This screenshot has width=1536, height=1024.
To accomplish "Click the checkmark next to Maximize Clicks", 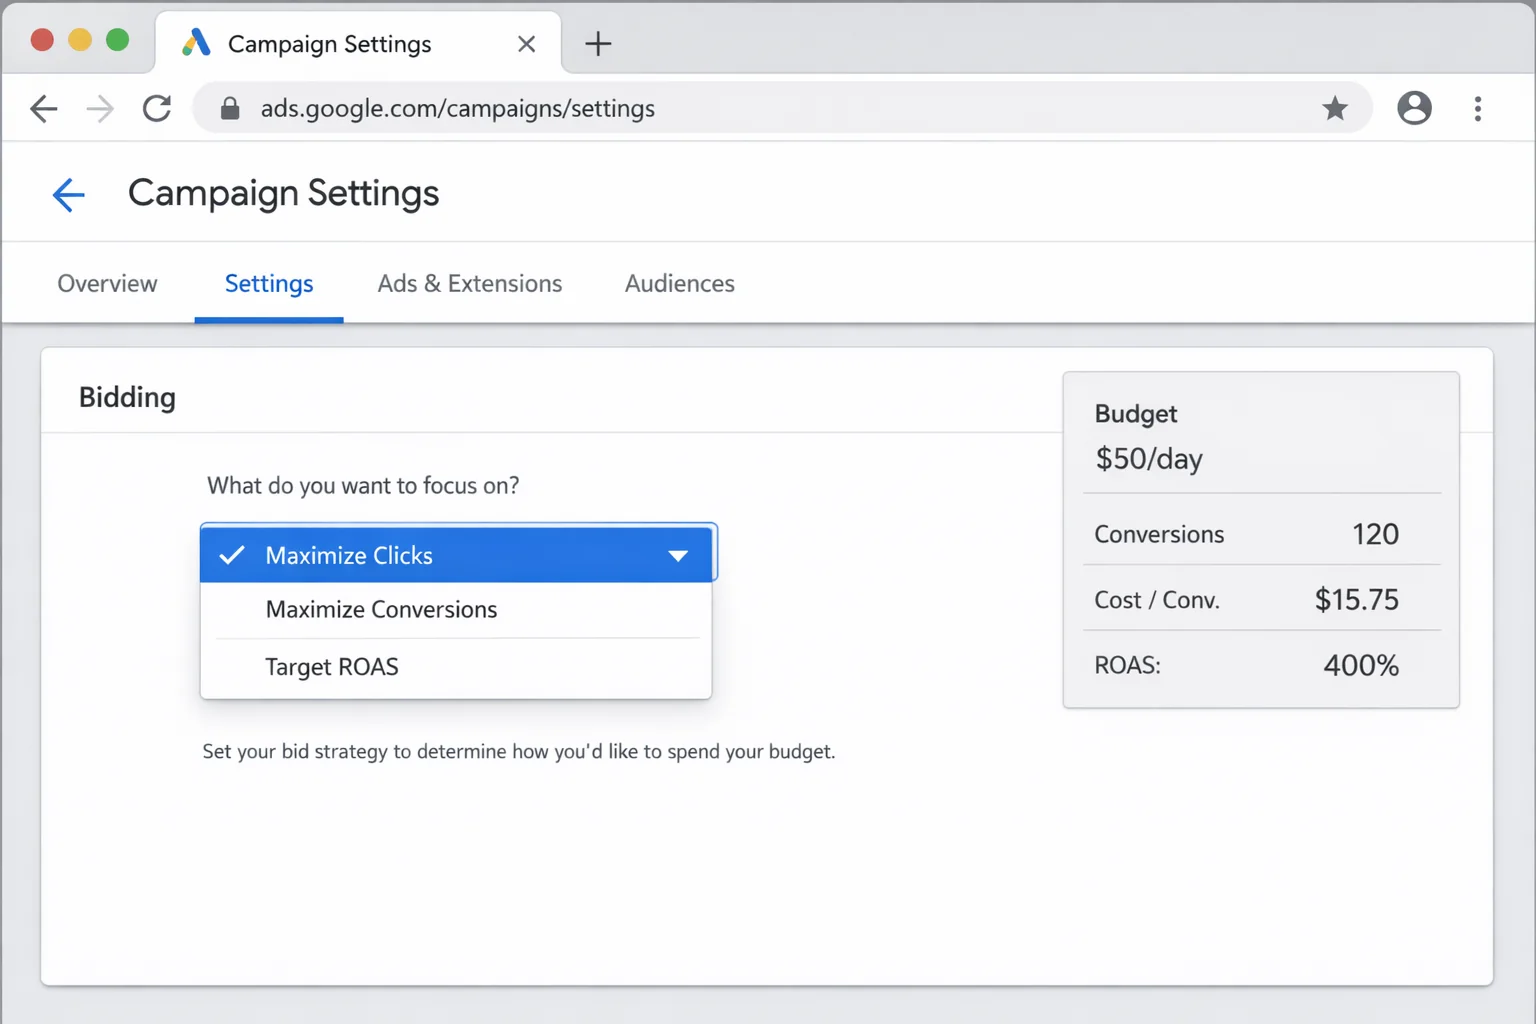I will [232, 555].
